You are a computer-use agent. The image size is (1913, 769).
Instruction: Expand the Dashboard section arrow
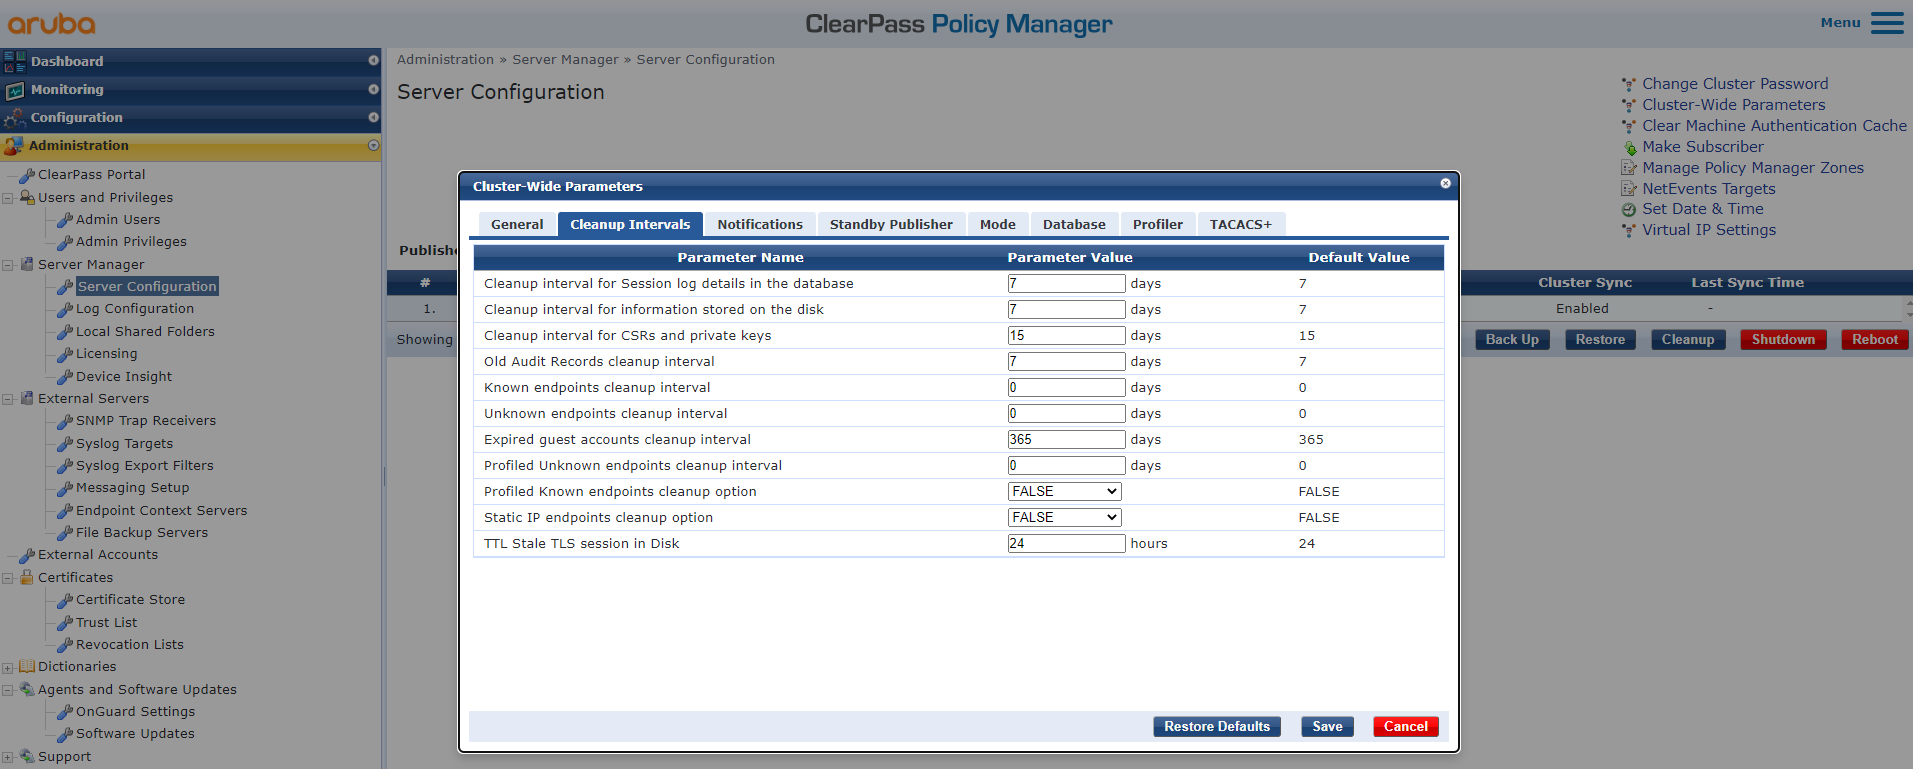tap(373, 61)
